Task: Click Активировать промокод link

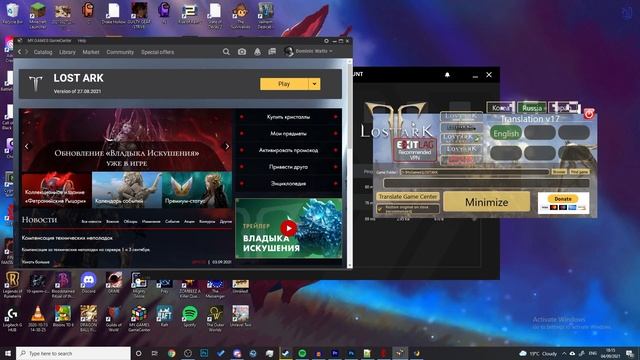Action: 288,150
